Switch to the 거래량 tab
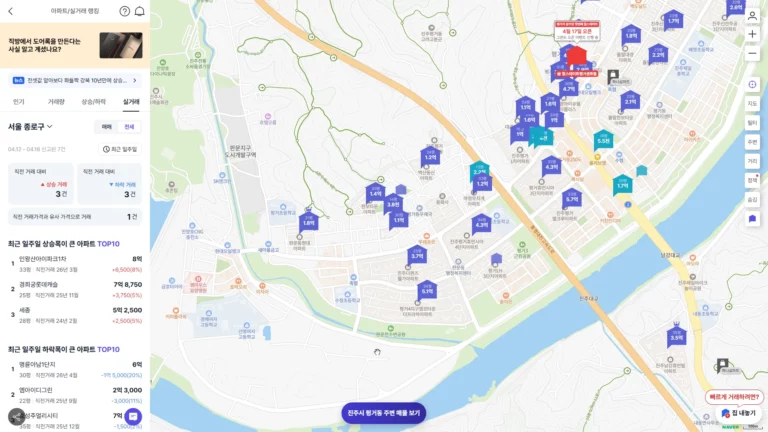The width and height of the screenshot is (768, 432). coord(56,102)
